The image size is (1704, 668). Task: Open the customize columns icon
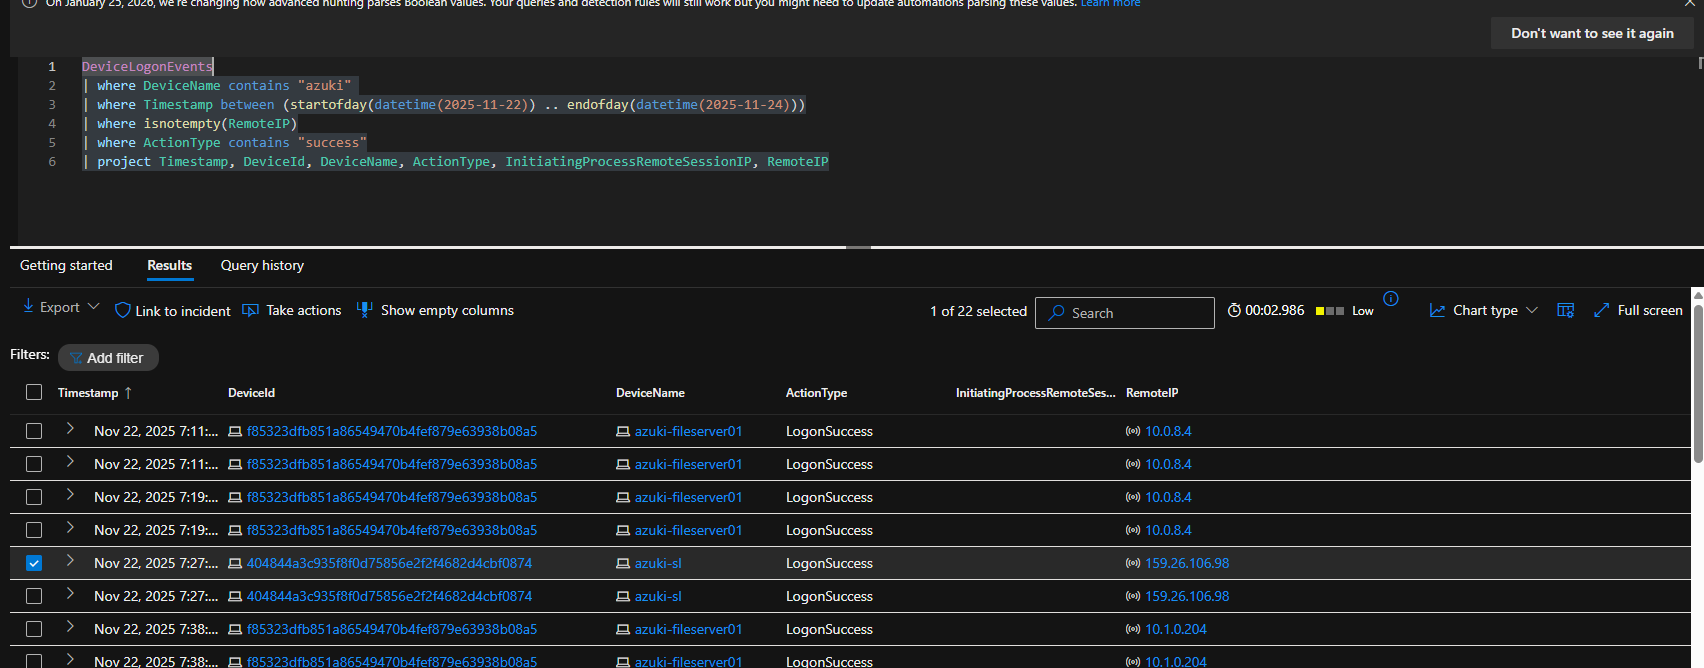pos(1566,311)
